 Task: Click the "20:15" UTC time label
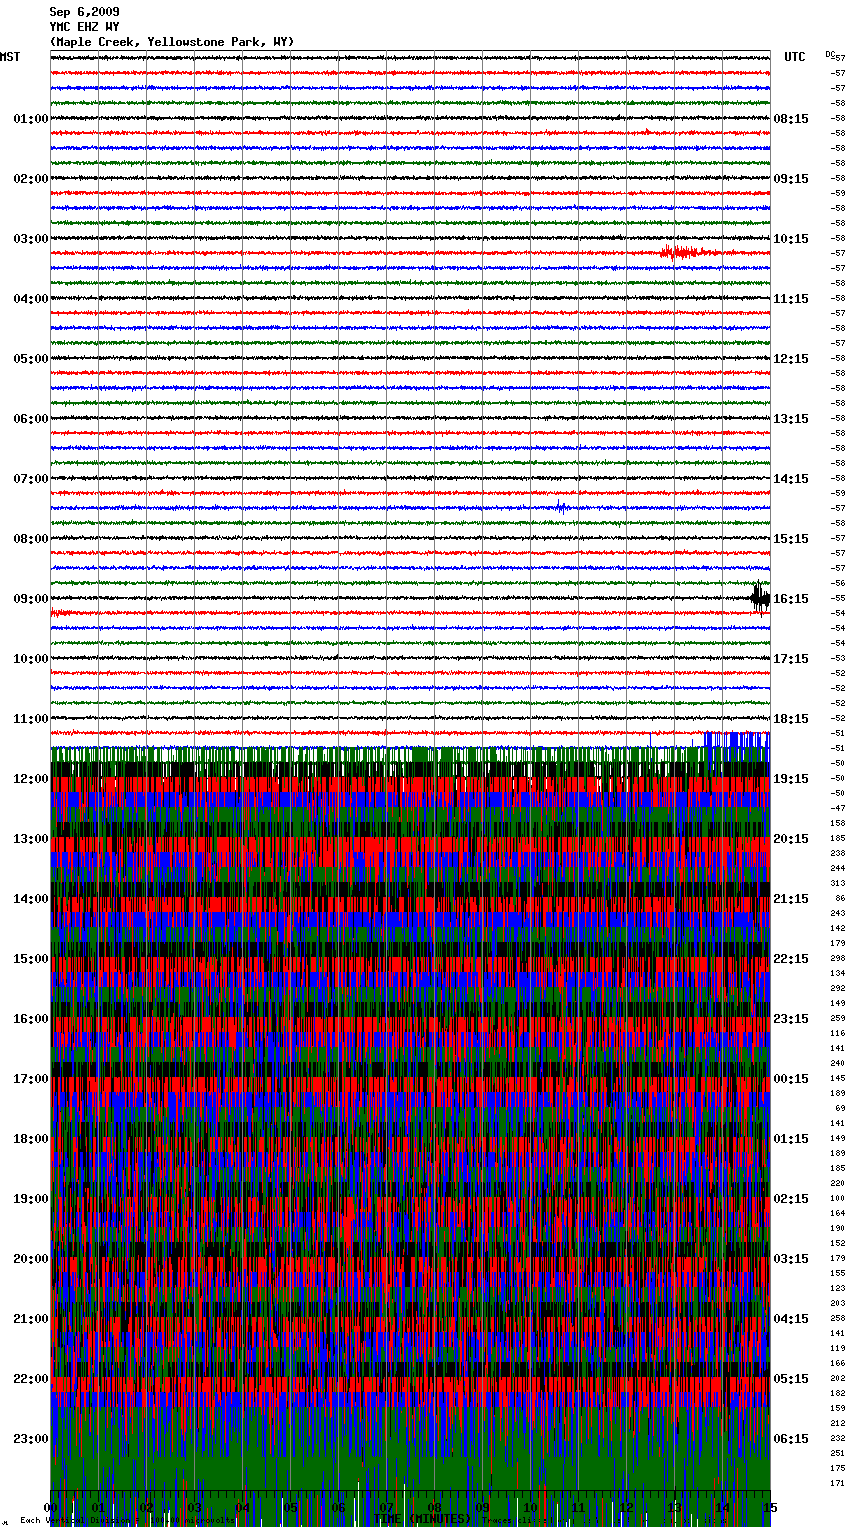point(791,839)
